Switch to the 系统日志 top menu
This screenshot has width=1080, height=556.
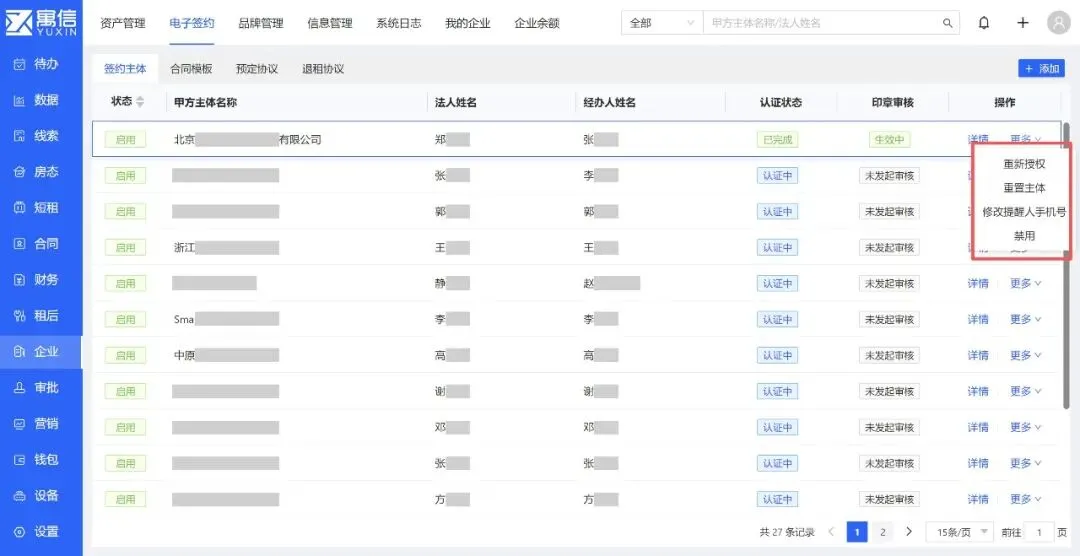point(399,23)
